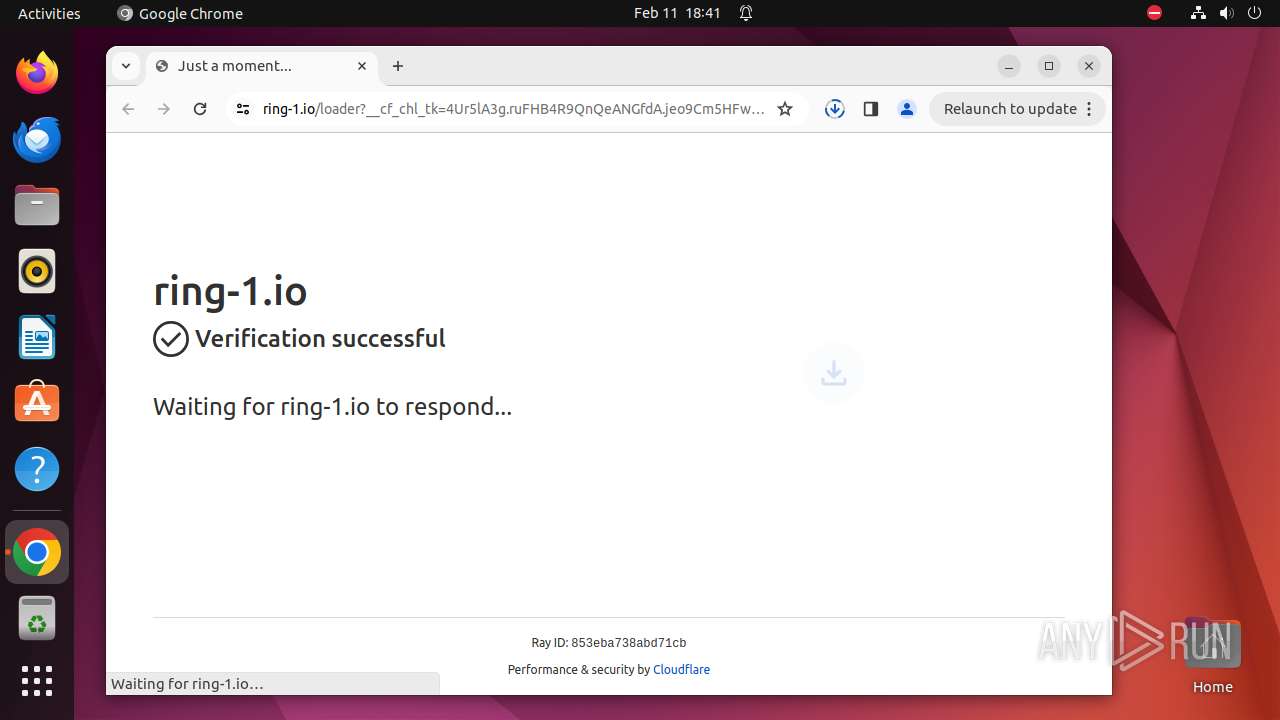The height and width of the screenshot is (720, 1280).
Task: Go forward in browser history
Action: pos(164,109)
